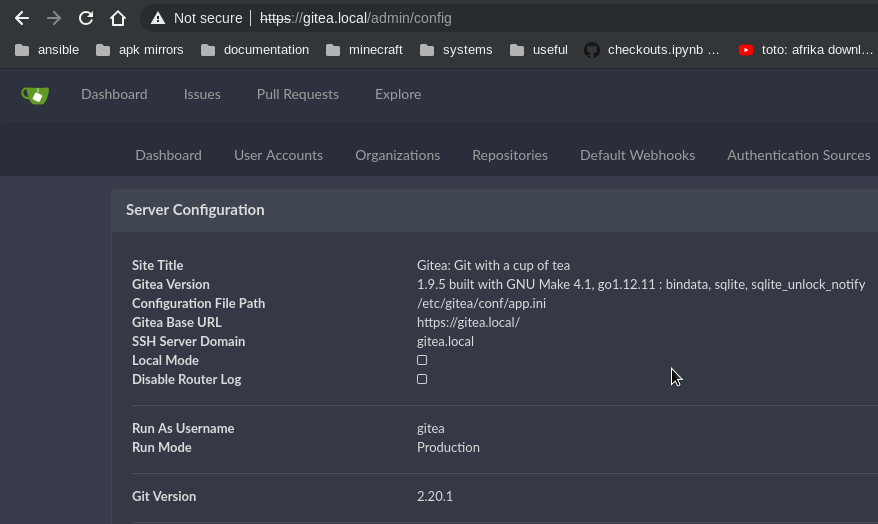Open the minecraft bookmark folder
This screenshot has height=524, width=878.
364,50
